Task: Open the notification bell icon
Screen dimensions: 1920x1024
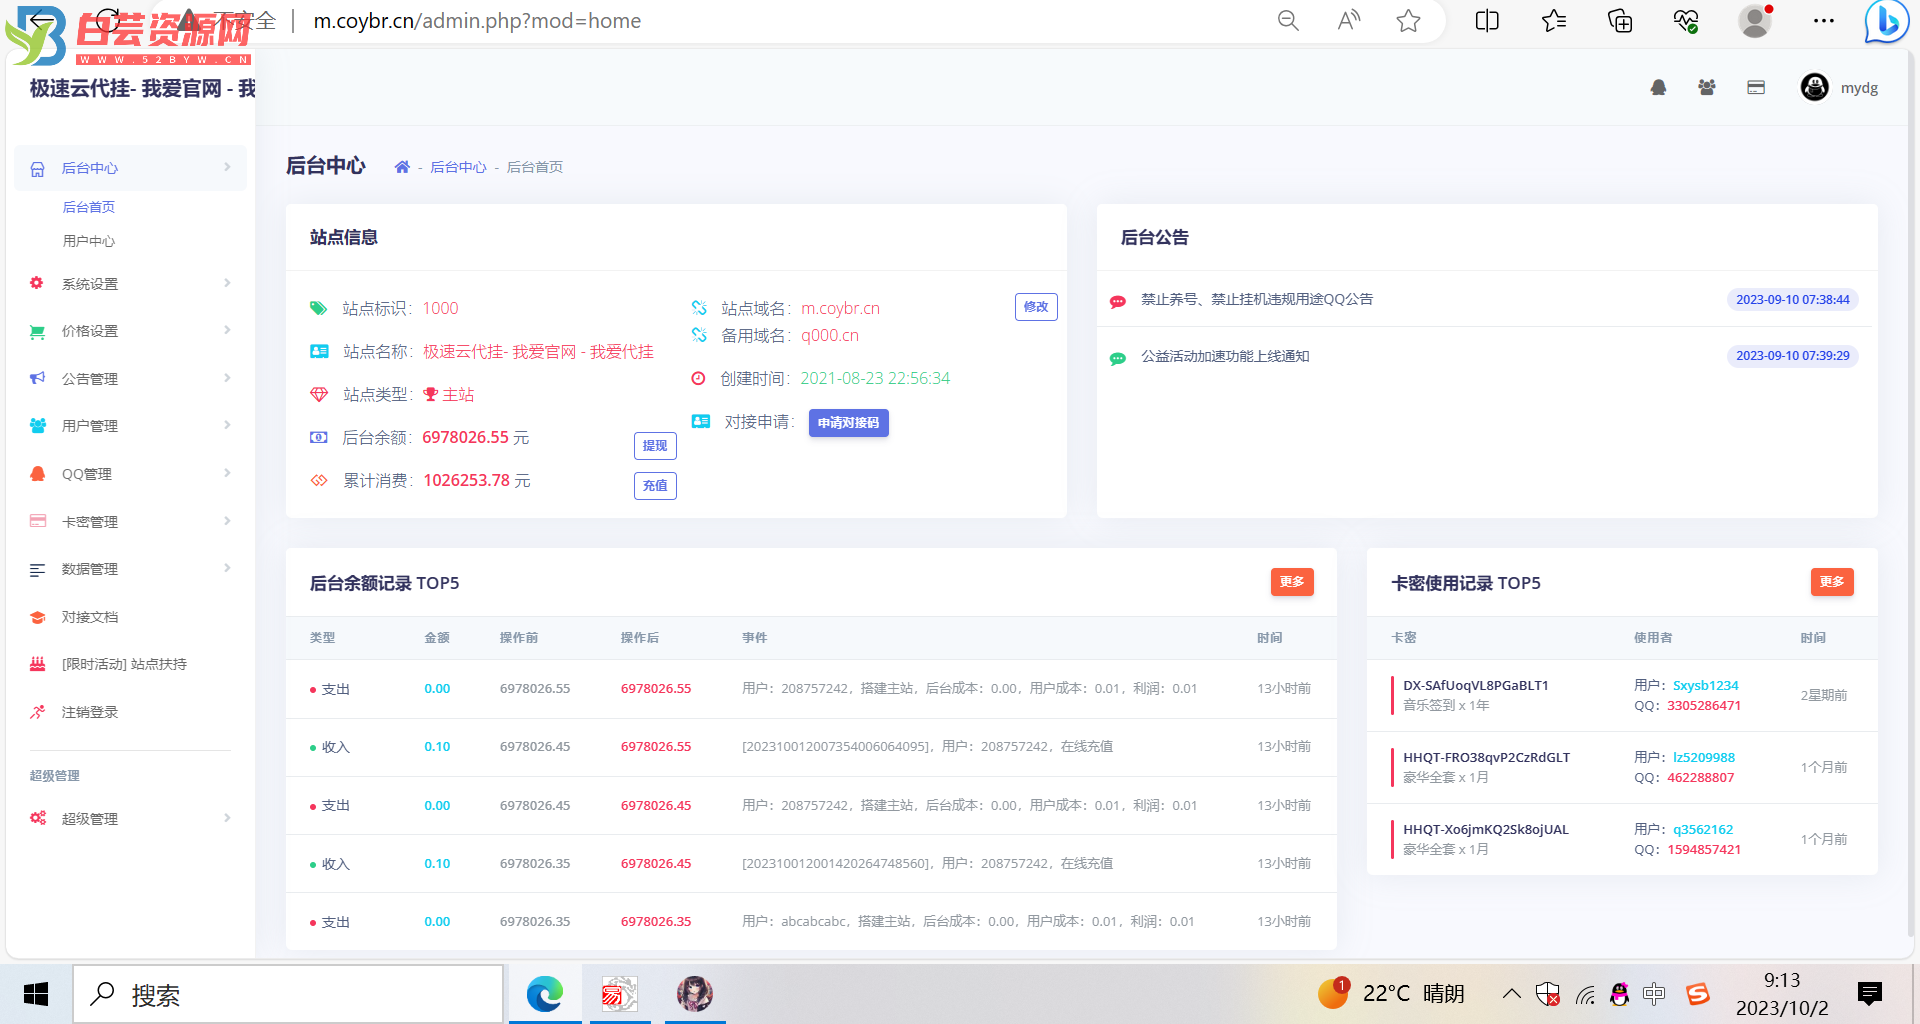Action: coord(1658,88)
